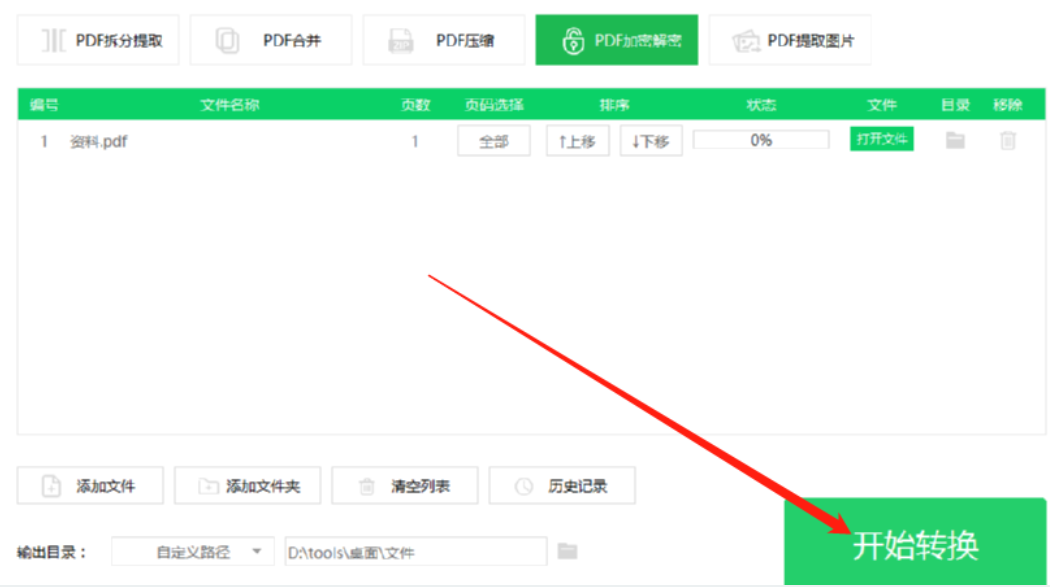This screenshot has height=587, width=1050.
Task: Open the folder icon in 资料.pdf row
Action: click(x=955, y=140)
